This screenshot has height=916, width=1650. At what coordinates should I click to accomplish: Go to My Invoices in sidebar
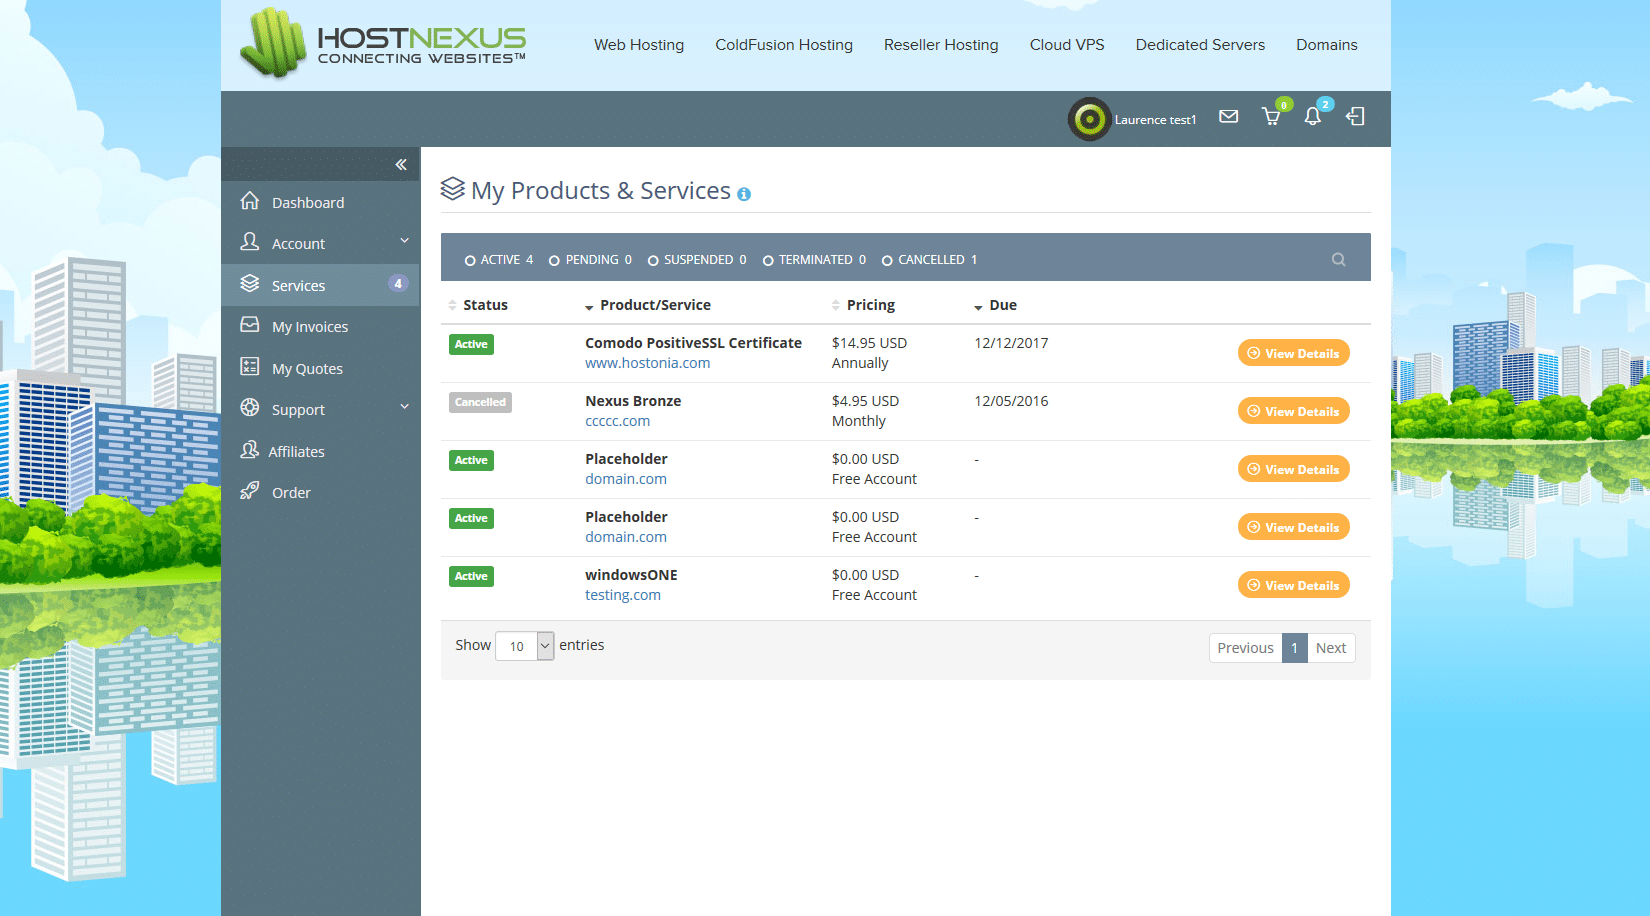coord(310,327)
